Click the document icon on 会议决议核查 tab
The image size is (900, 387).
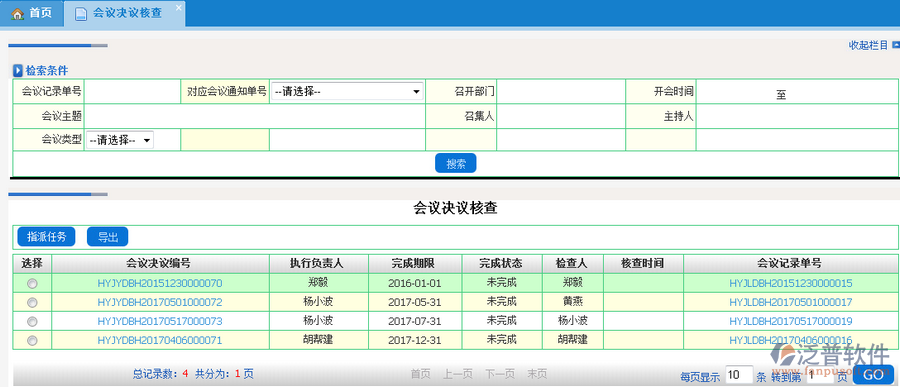click(x=82, y=14)
